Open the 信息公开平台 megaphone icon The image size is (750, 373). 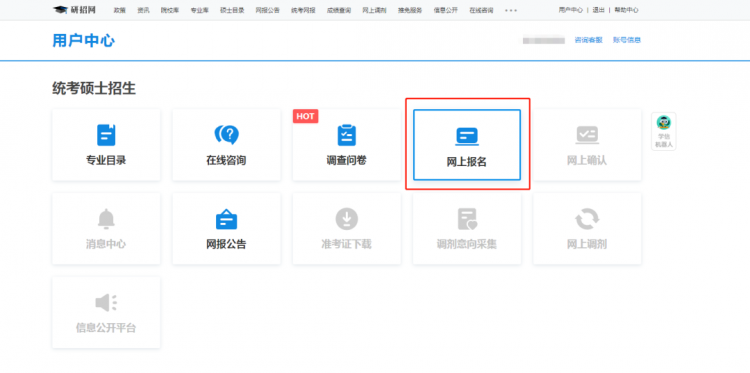point(106,303)
